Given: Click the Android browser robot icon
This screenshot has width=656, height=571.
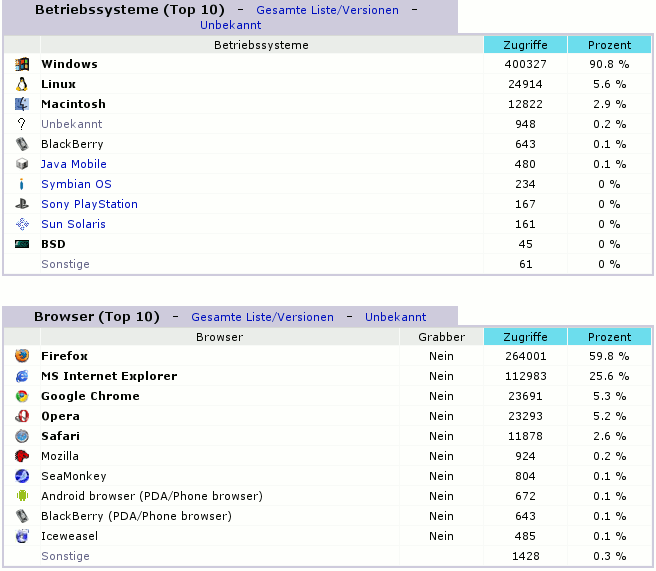Looking at the screenshot, I should [22, 496].
